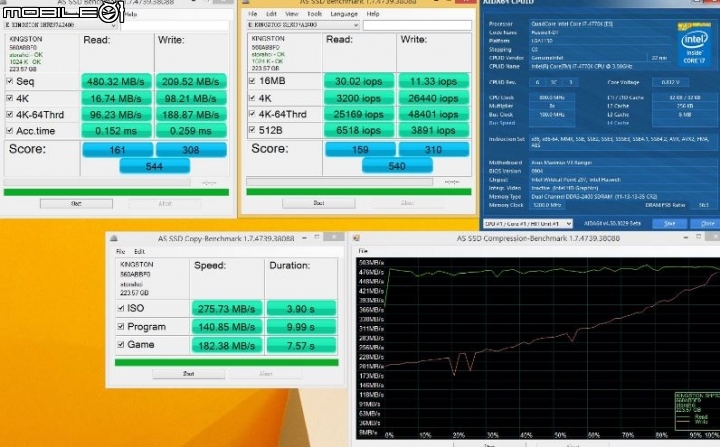Open the Language menu in AS SSD
This screenshot has width=720, height=447.
[x=344, y=14]
